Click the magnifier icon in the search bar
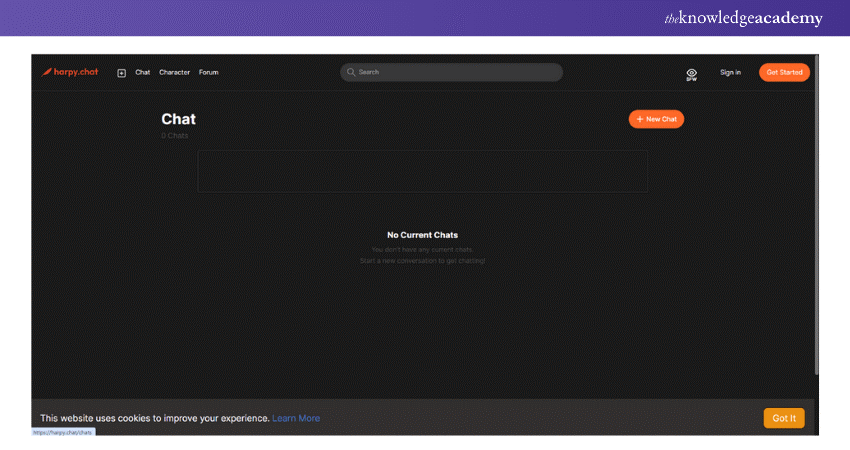850x450 pixels. coord(351,72)
